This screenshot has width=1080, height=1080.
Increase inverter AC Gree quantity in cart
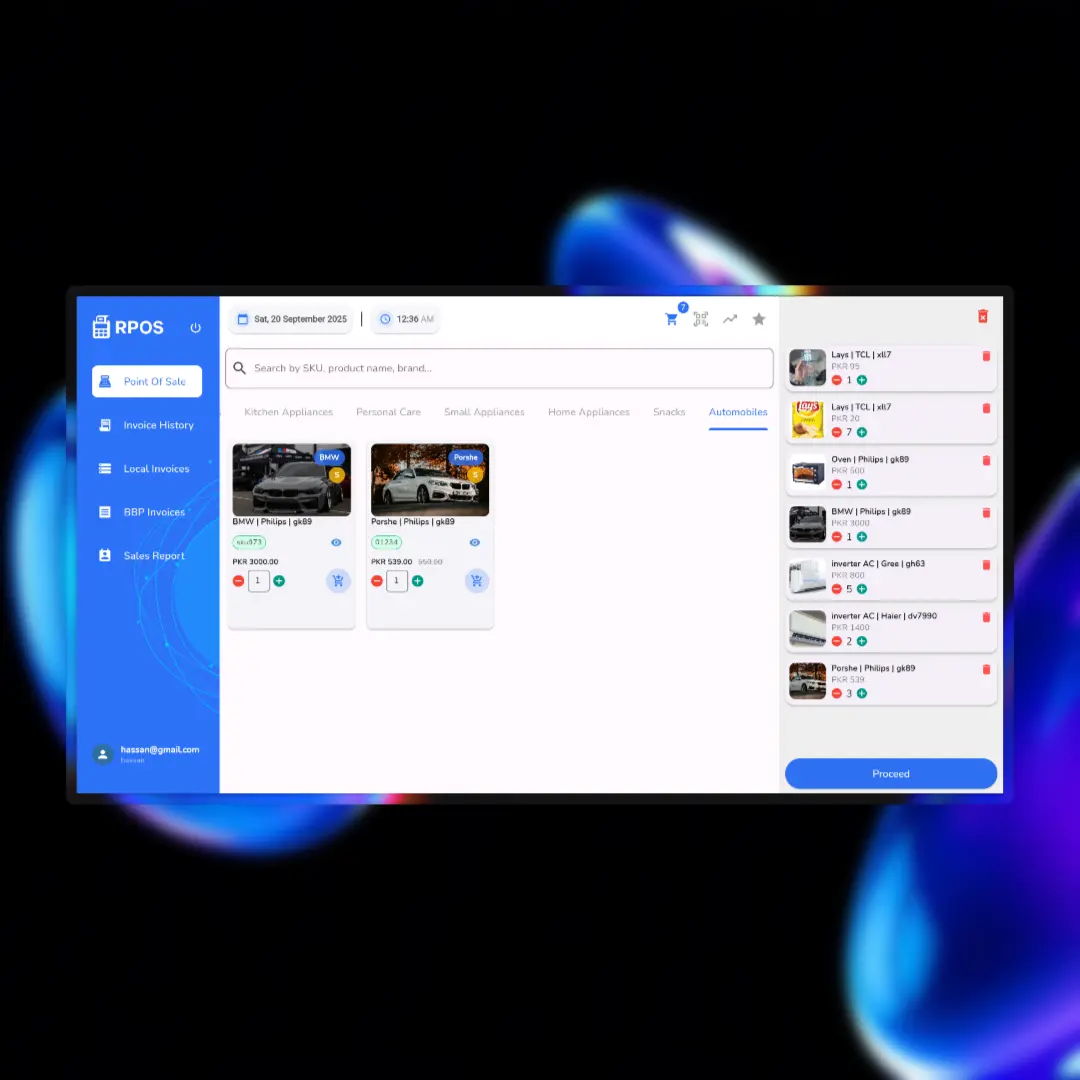pos(862,589)
